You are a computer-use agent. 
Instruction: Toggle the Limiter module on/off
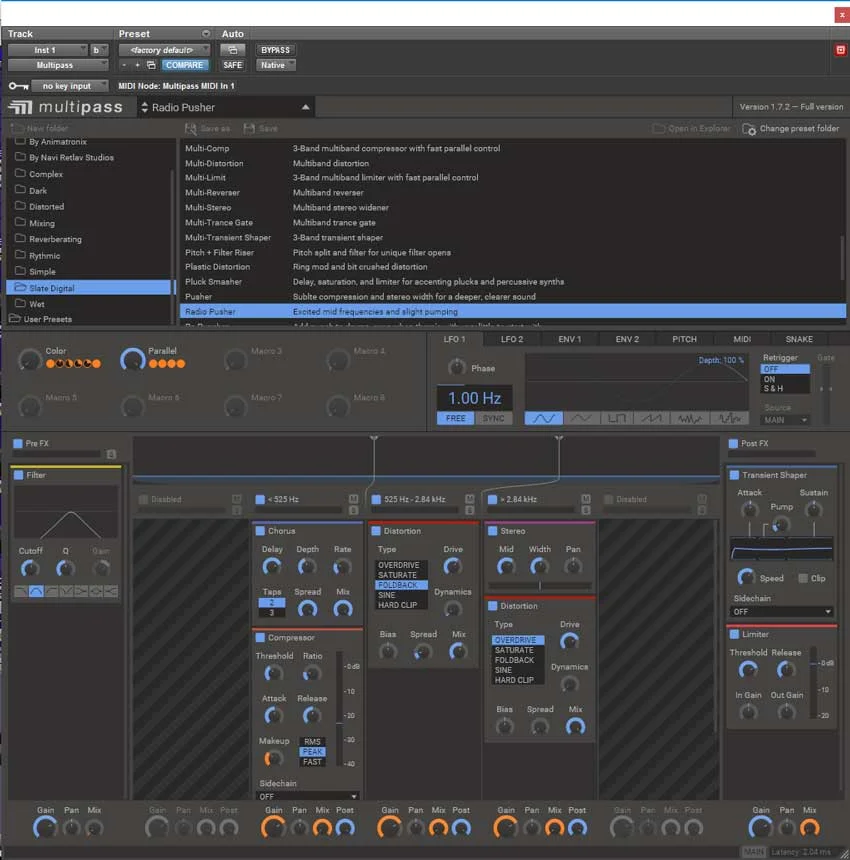tap(734, 634)
